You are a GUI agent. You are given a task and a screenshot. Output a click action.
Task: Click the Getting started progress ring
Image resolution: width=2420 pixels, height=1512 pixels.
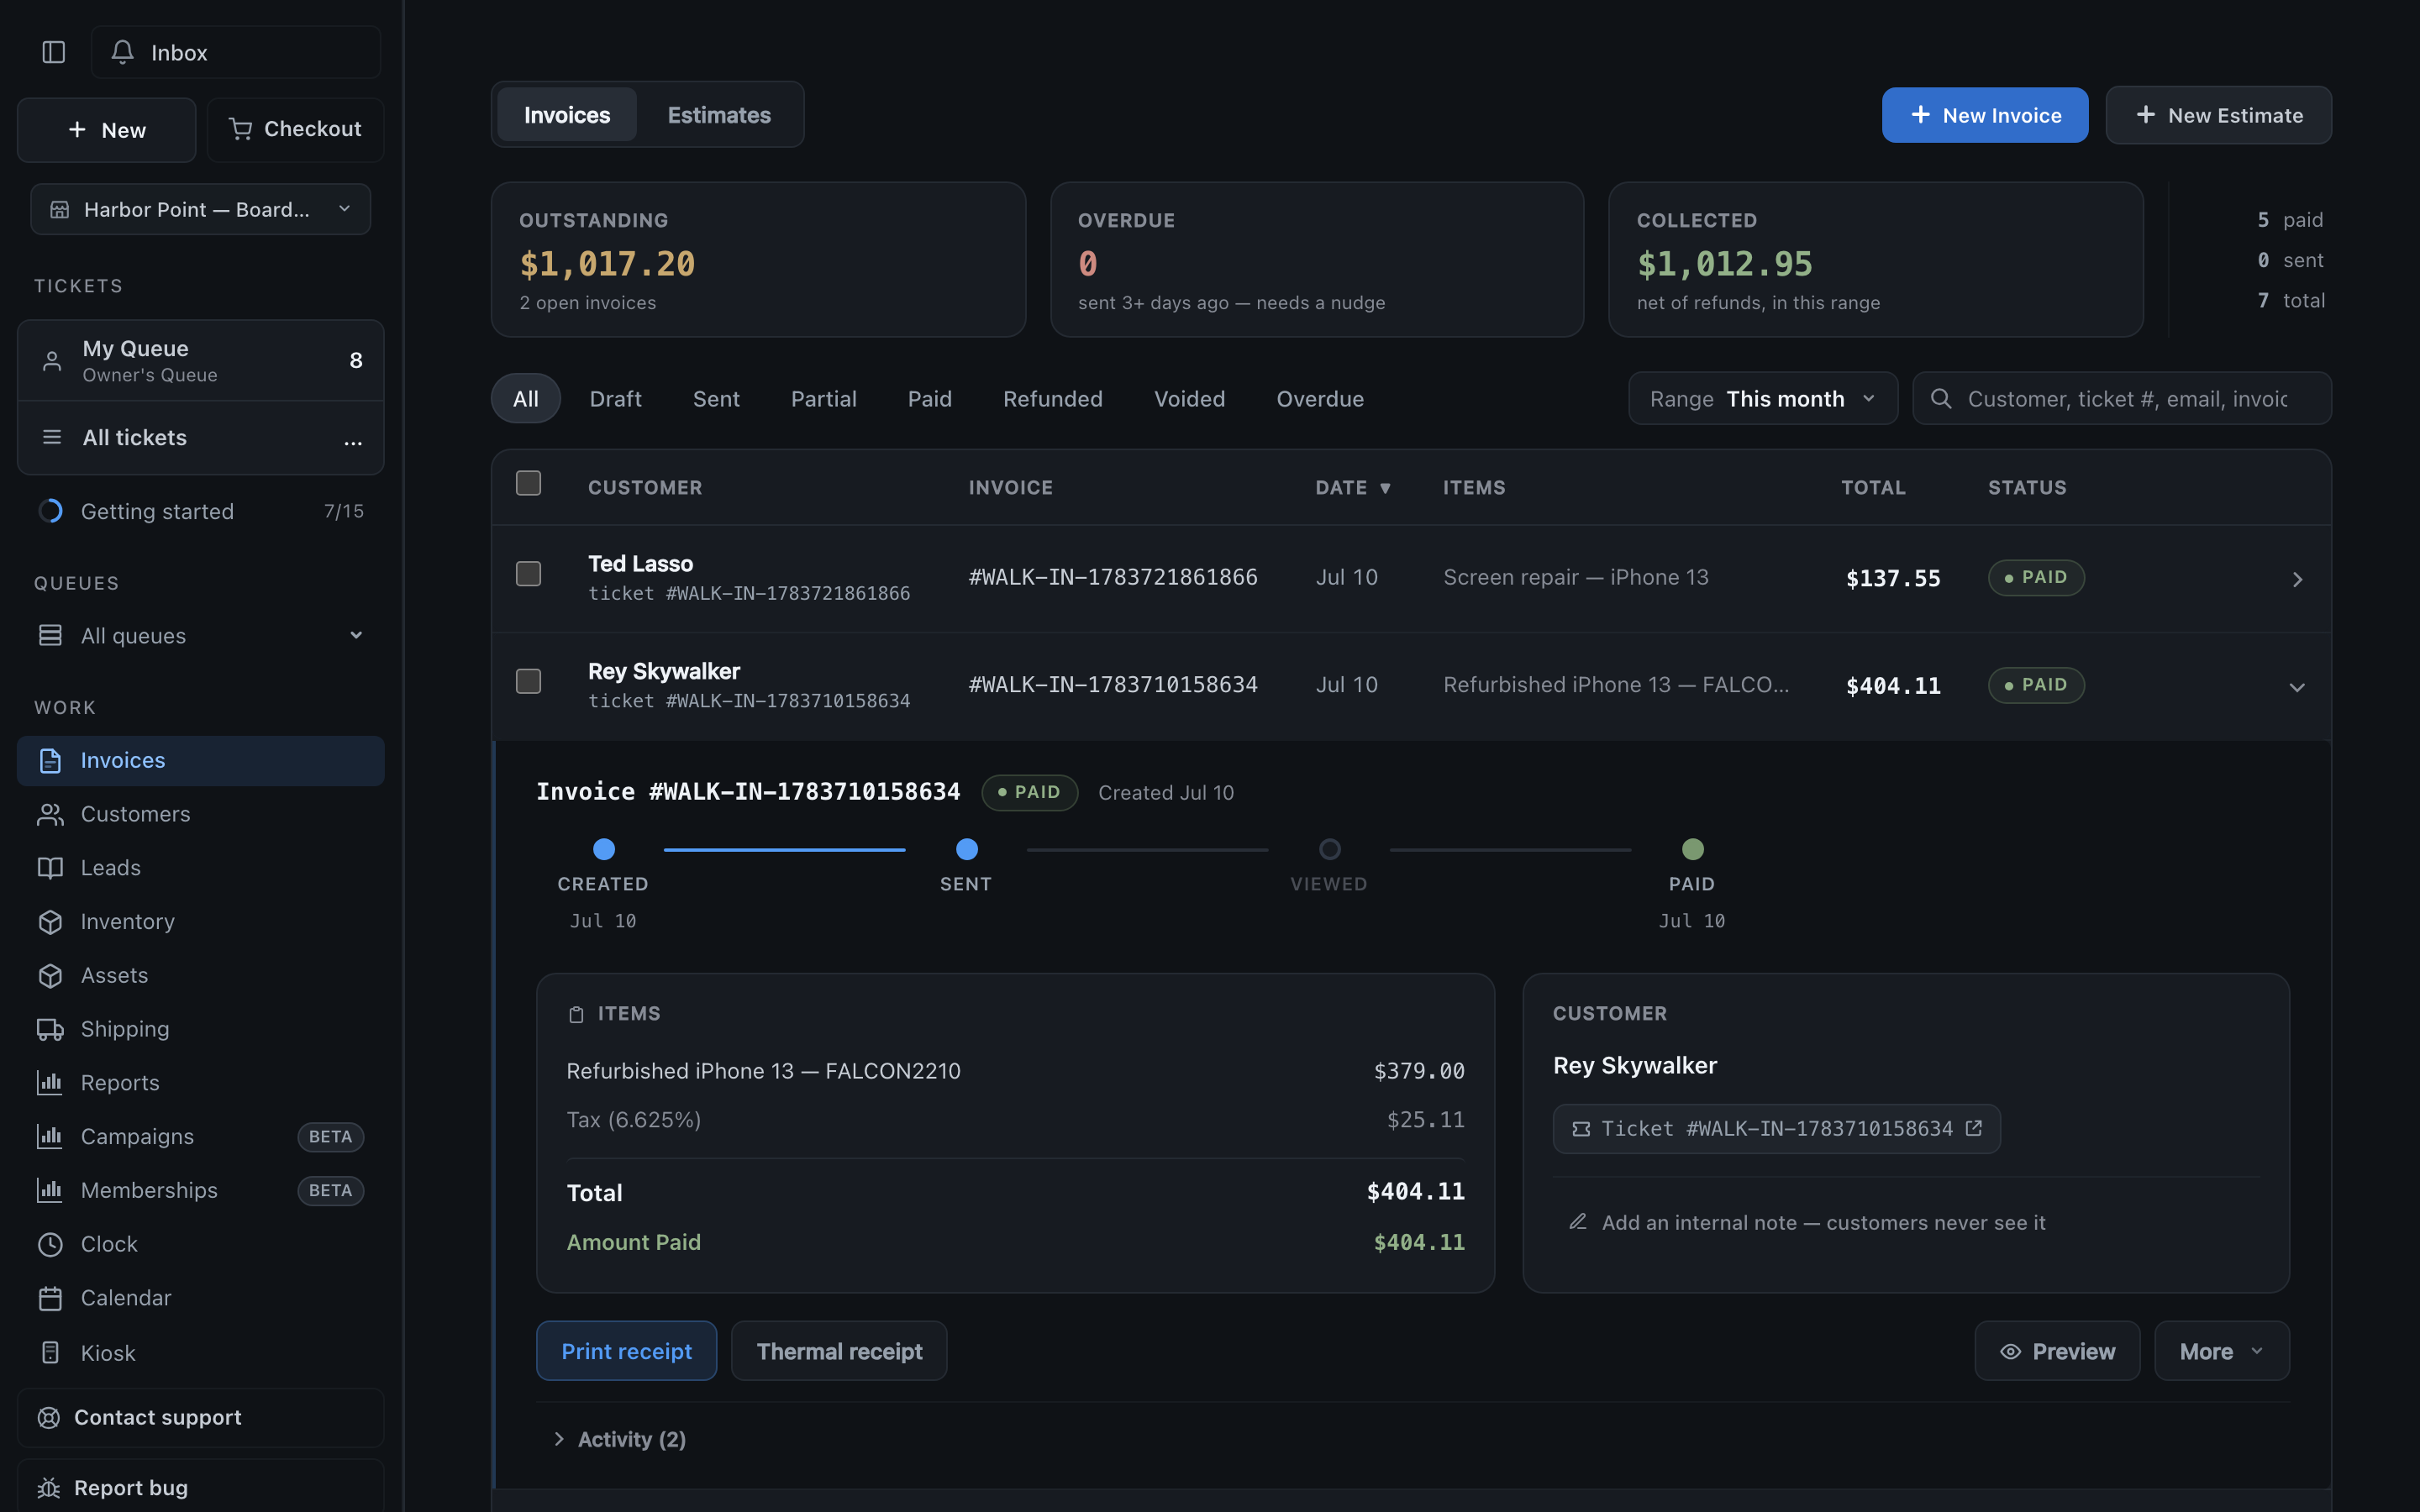point(50,511)
